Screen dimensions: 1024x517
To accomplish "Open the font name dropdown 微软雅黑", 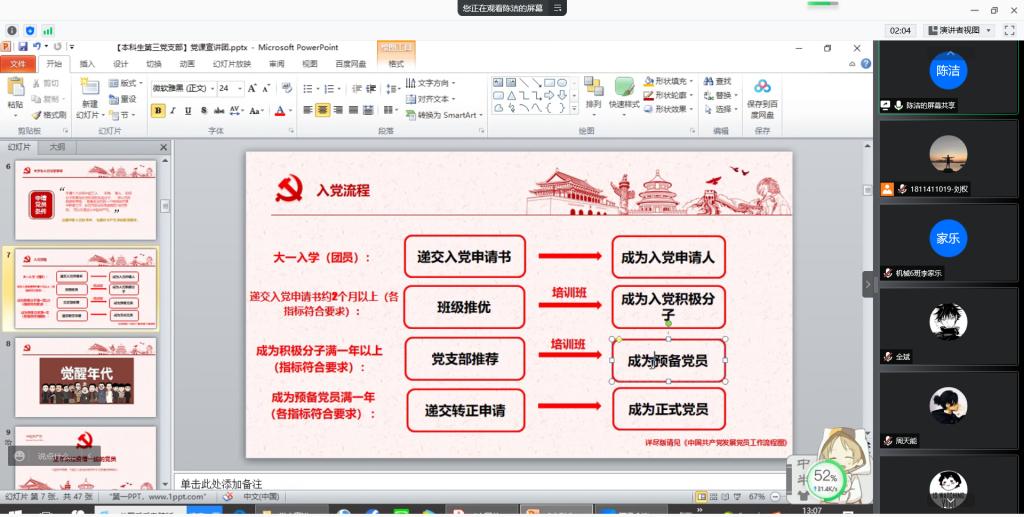I will (182, 88).
